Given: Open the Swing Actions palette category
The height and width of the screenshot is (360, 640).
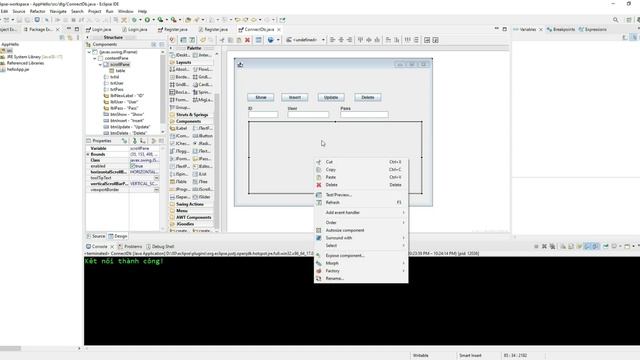Looking at the screenshot, I should point(190,204).
